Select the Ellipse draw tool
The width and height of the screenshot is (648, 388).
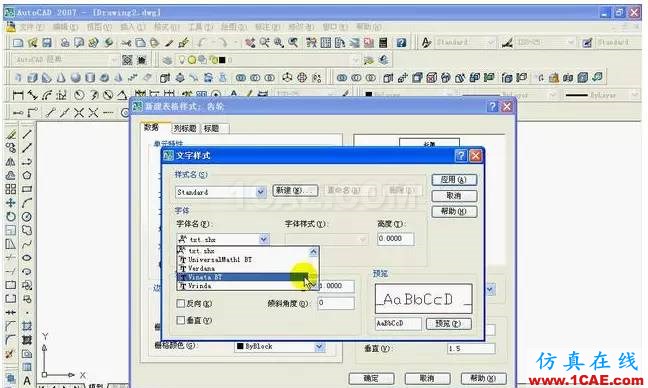[27, 258]
